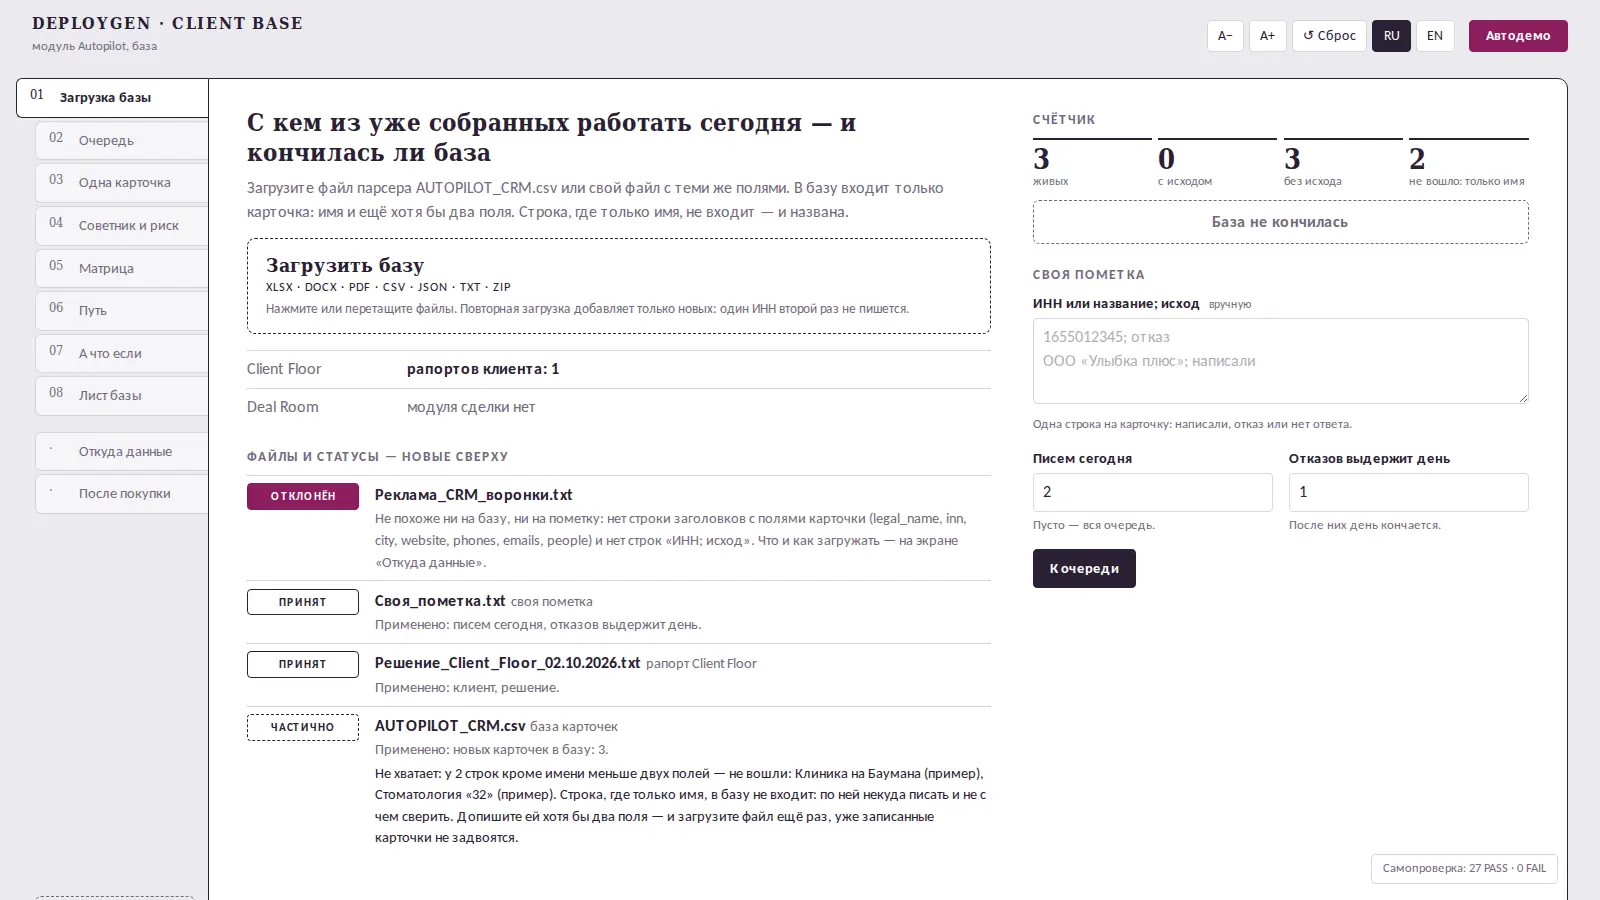
Task: Click the ОТКЛОНЁН status badge
Action: pos(303,496)
